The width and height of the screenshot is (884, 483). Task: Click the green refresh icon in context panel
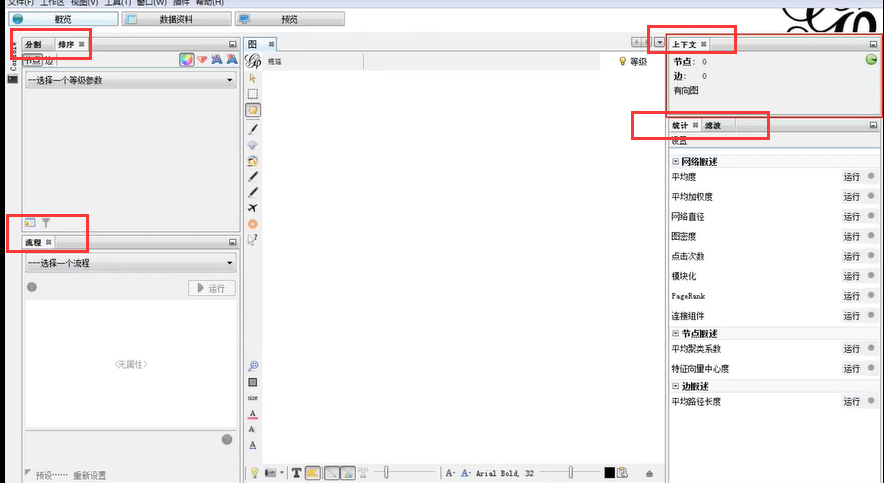click(x=871, y=59)
